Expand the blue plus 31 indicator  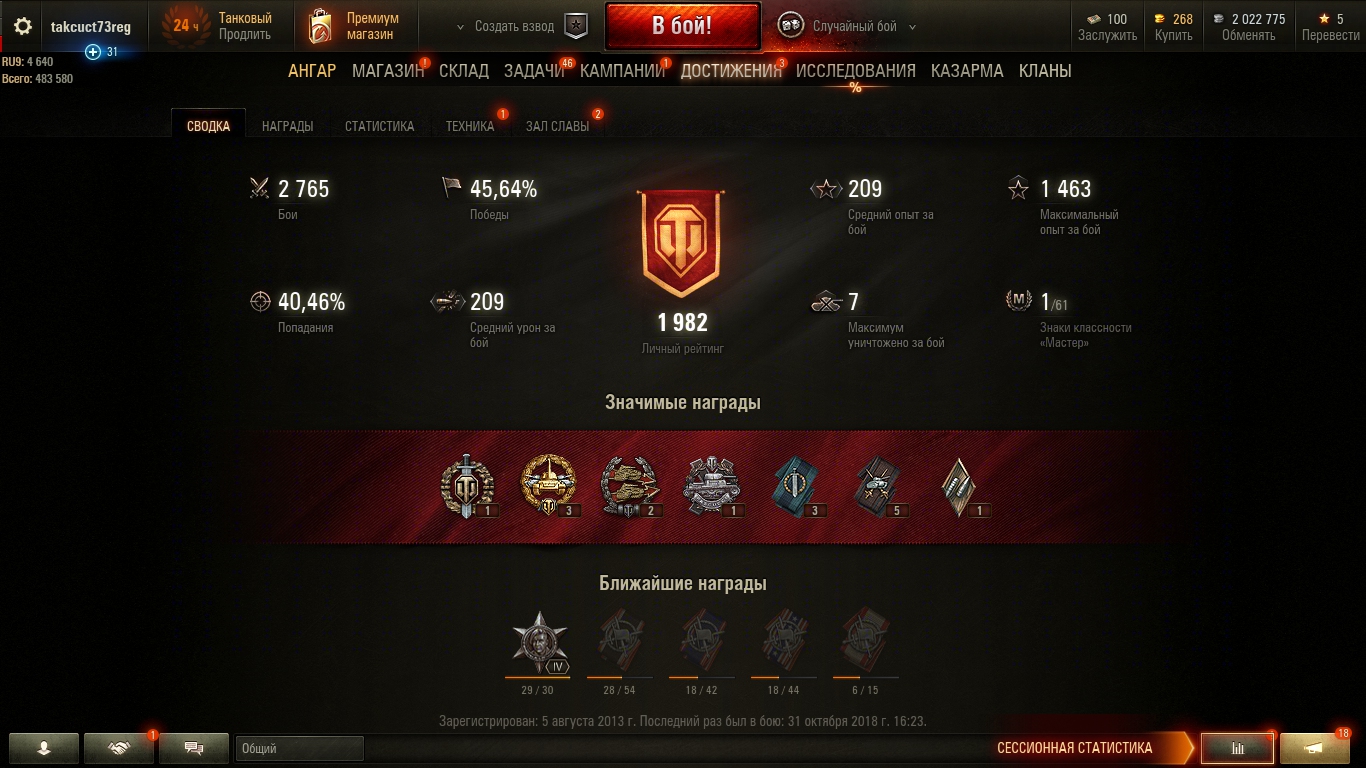tap(101, 52)
